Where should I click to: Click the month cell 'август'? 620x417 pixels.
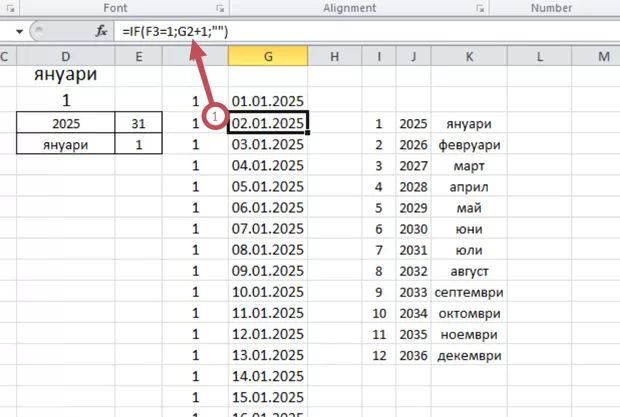(x=469, y=271)
